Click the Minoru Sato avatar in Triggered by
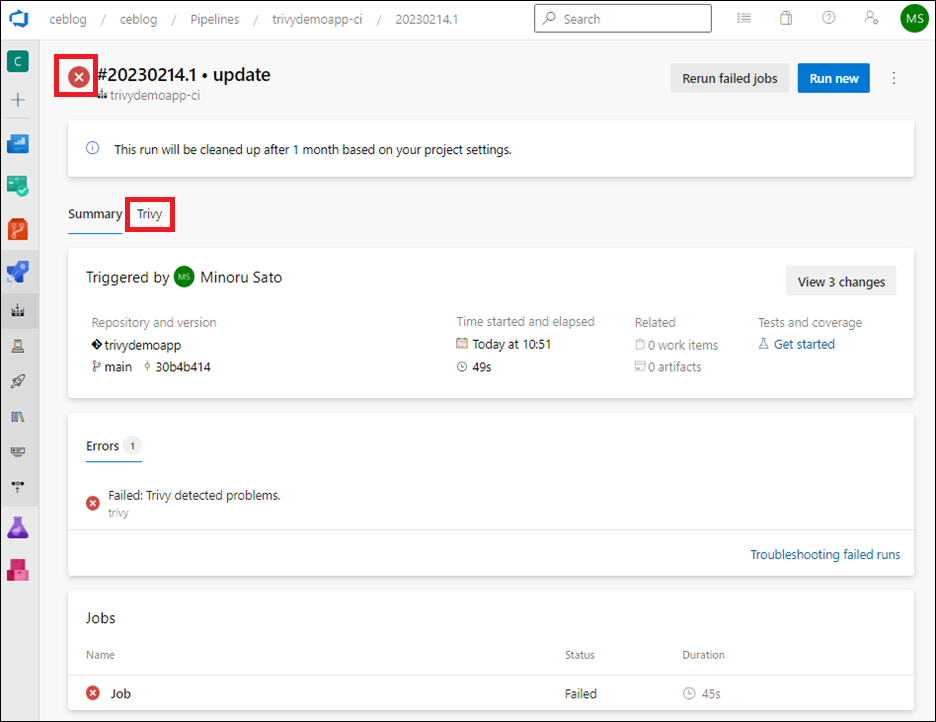936x722 pixels. point(184,277)
